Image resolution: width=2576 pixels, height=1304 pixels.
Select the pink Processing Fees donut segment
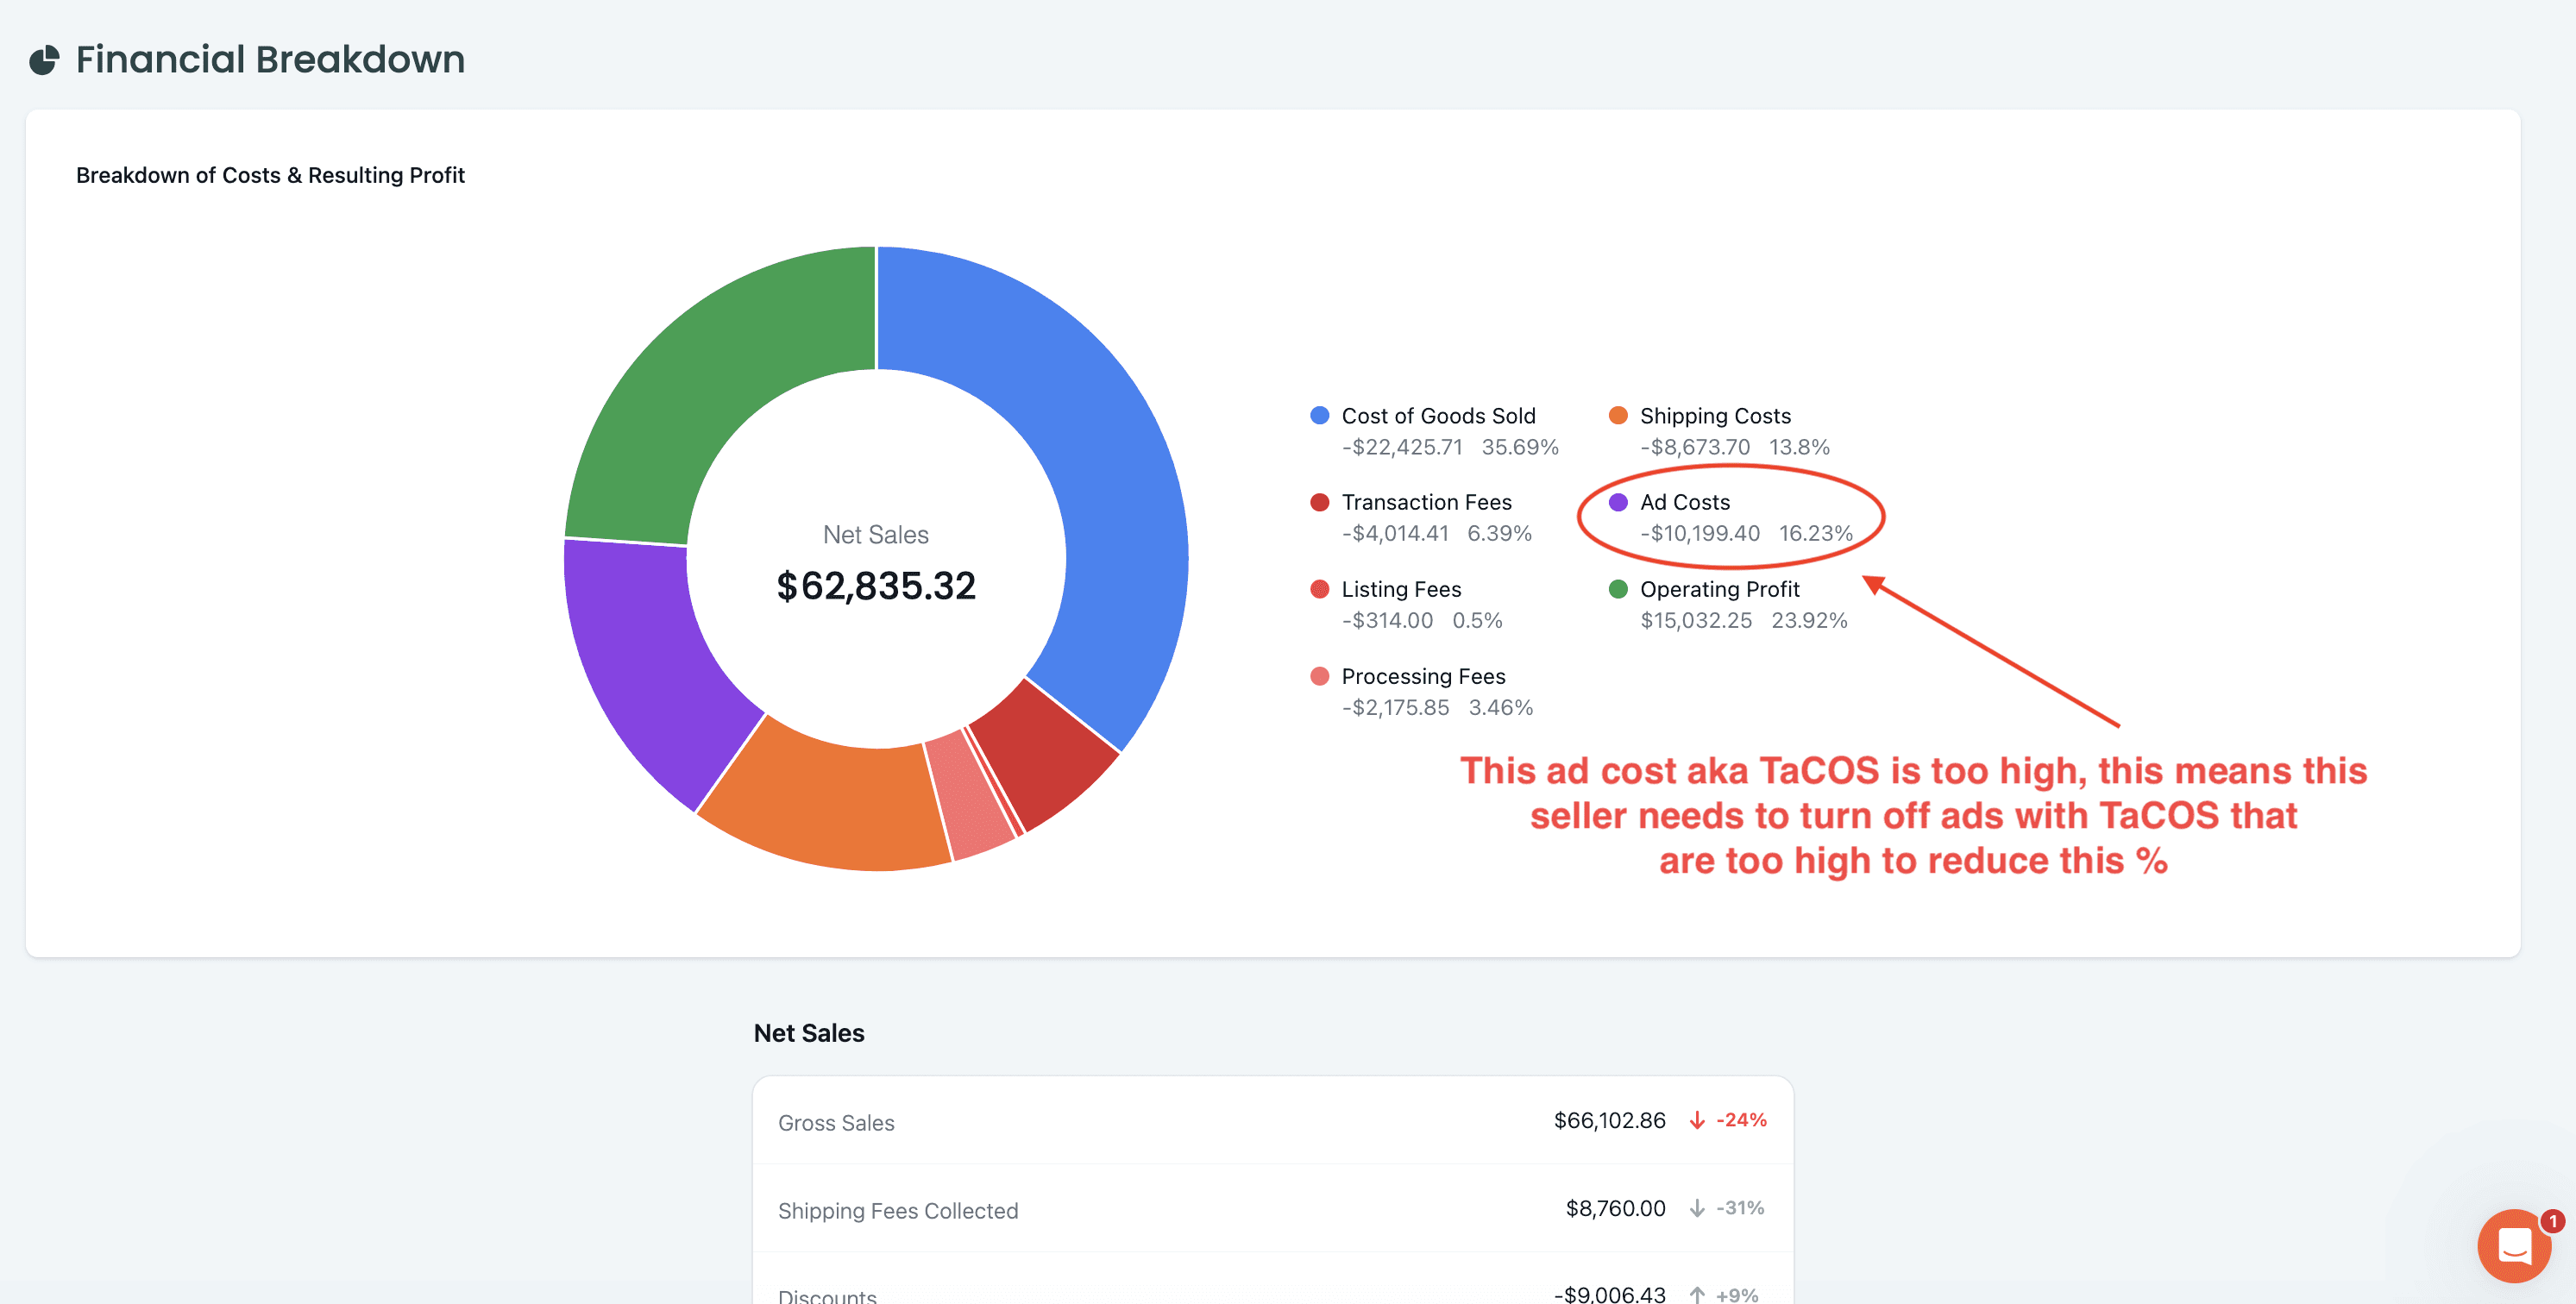click(968, 795)
